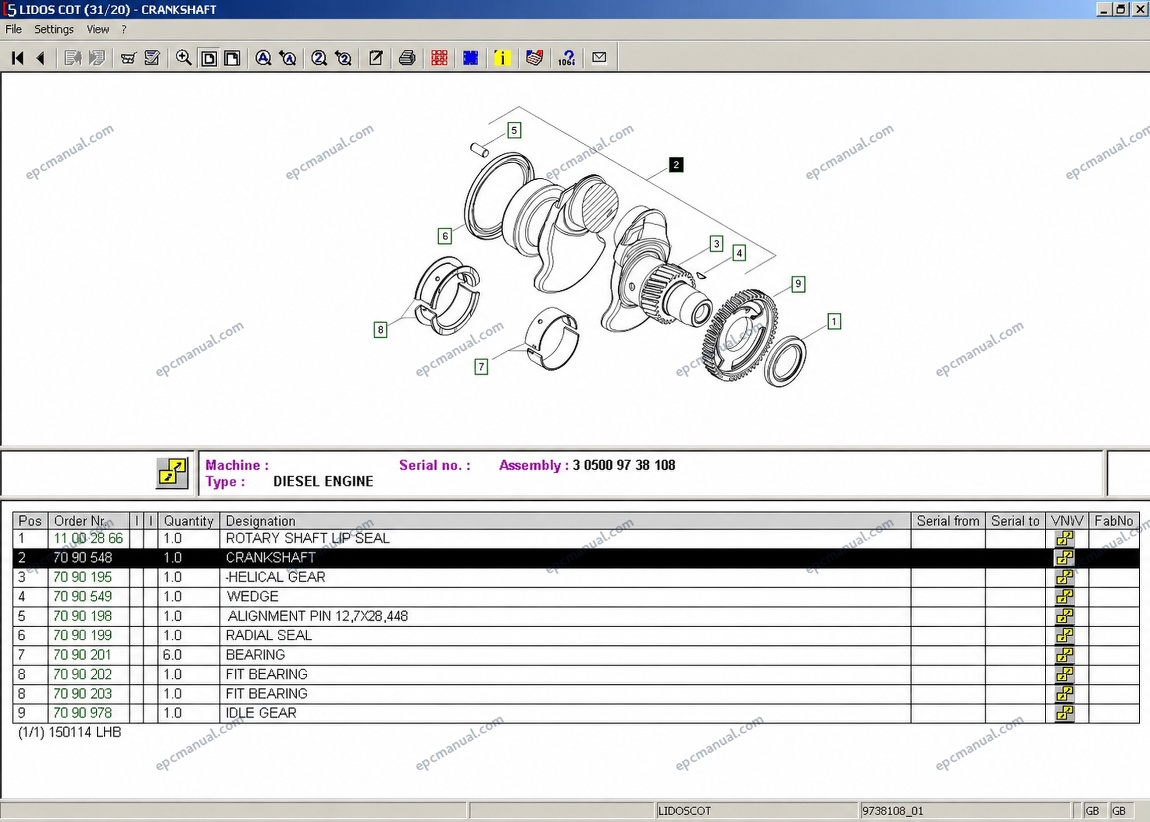The height and width of the screenshot is (822, 1150).
Task: Open the View menu
Action: pos(98,29)
